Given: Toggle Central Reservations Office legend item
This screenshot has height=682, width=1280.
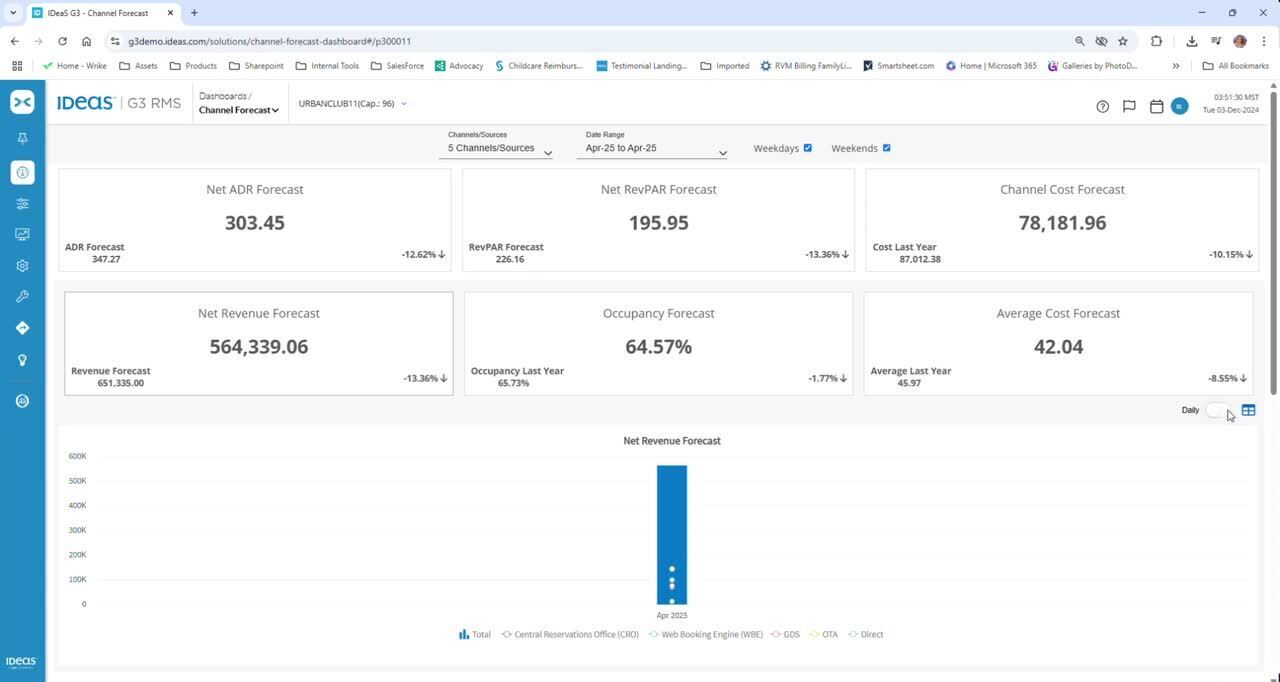Looking at the screenshot, I should (569, 634).
